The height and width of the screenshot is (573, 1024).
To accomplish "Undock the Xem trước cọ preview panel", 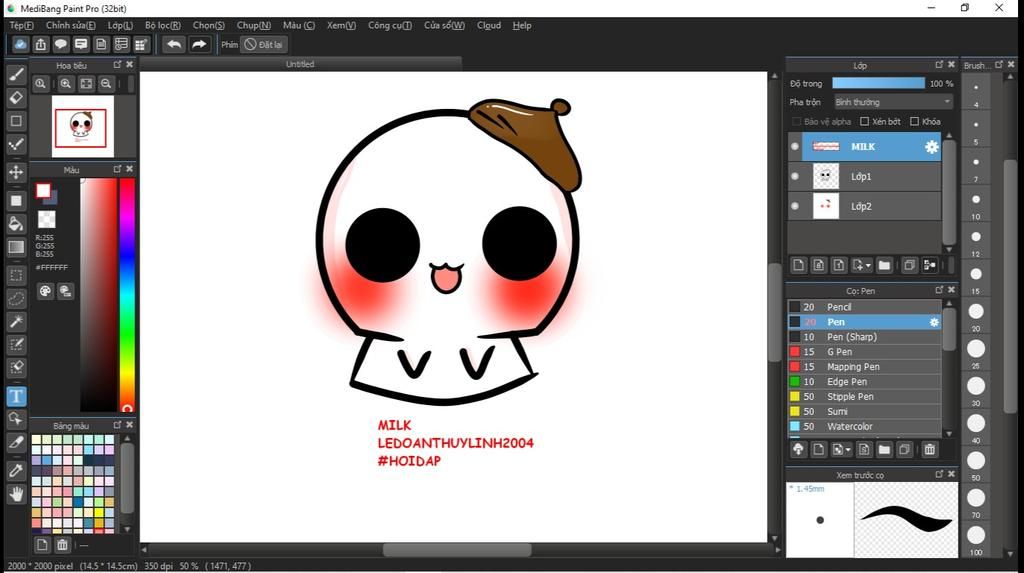I will pyautogui.click(x=939, y=474).
